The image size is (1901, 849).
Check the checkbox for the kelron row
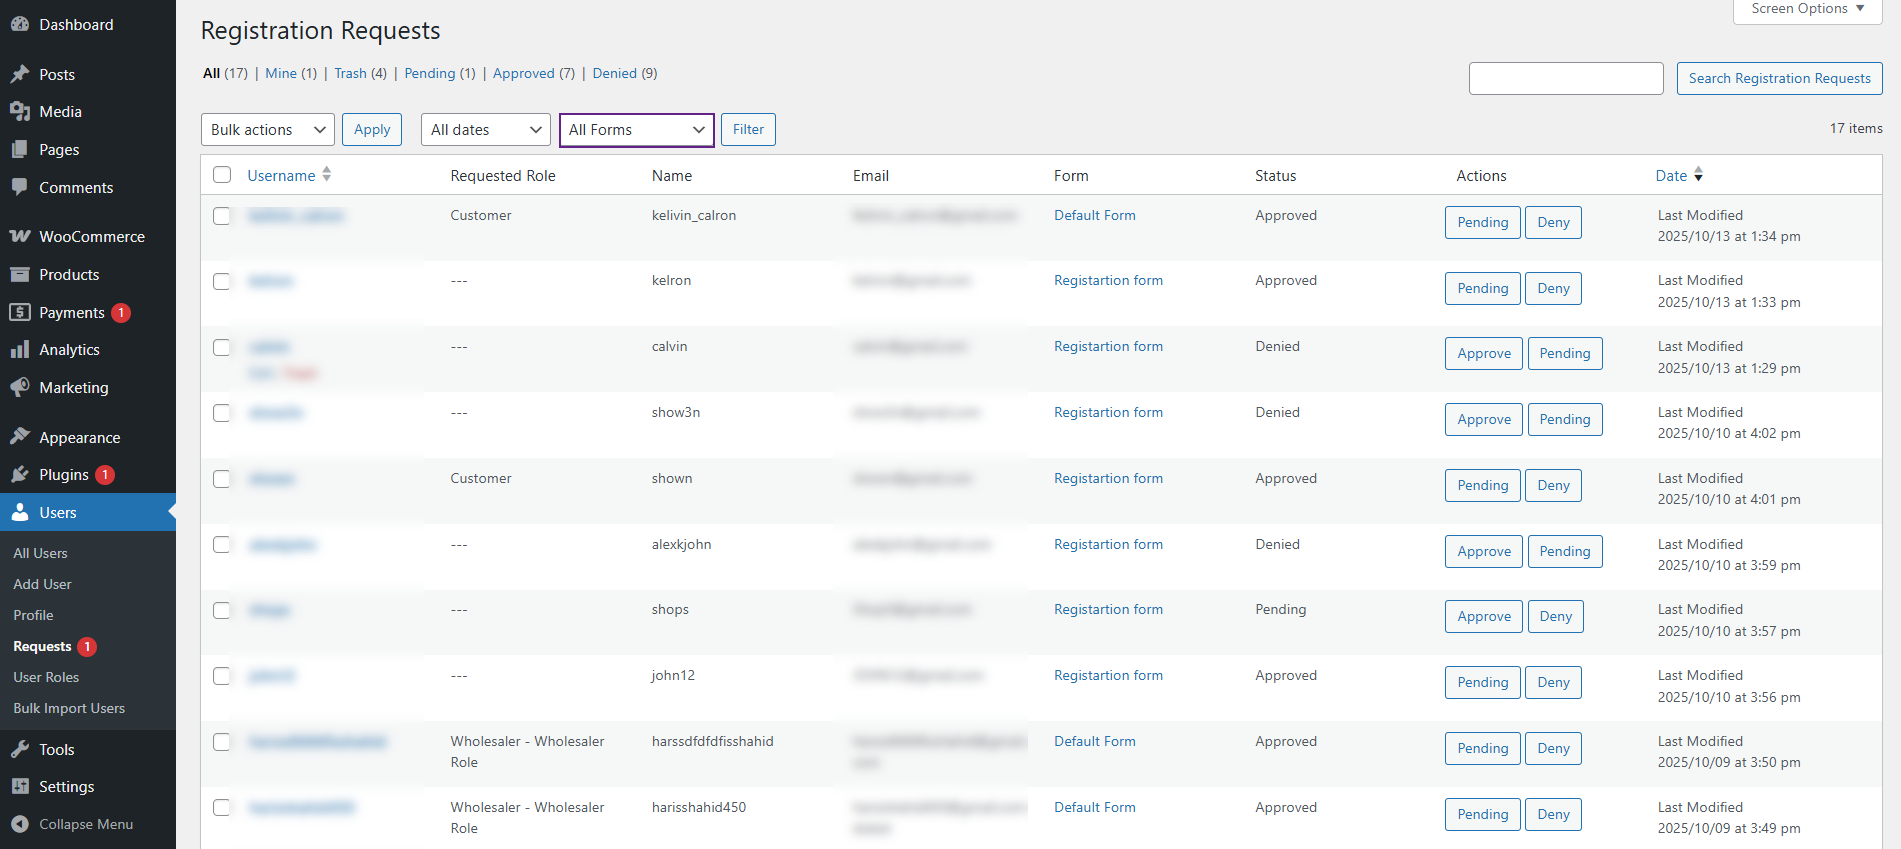tap(222, 282)
